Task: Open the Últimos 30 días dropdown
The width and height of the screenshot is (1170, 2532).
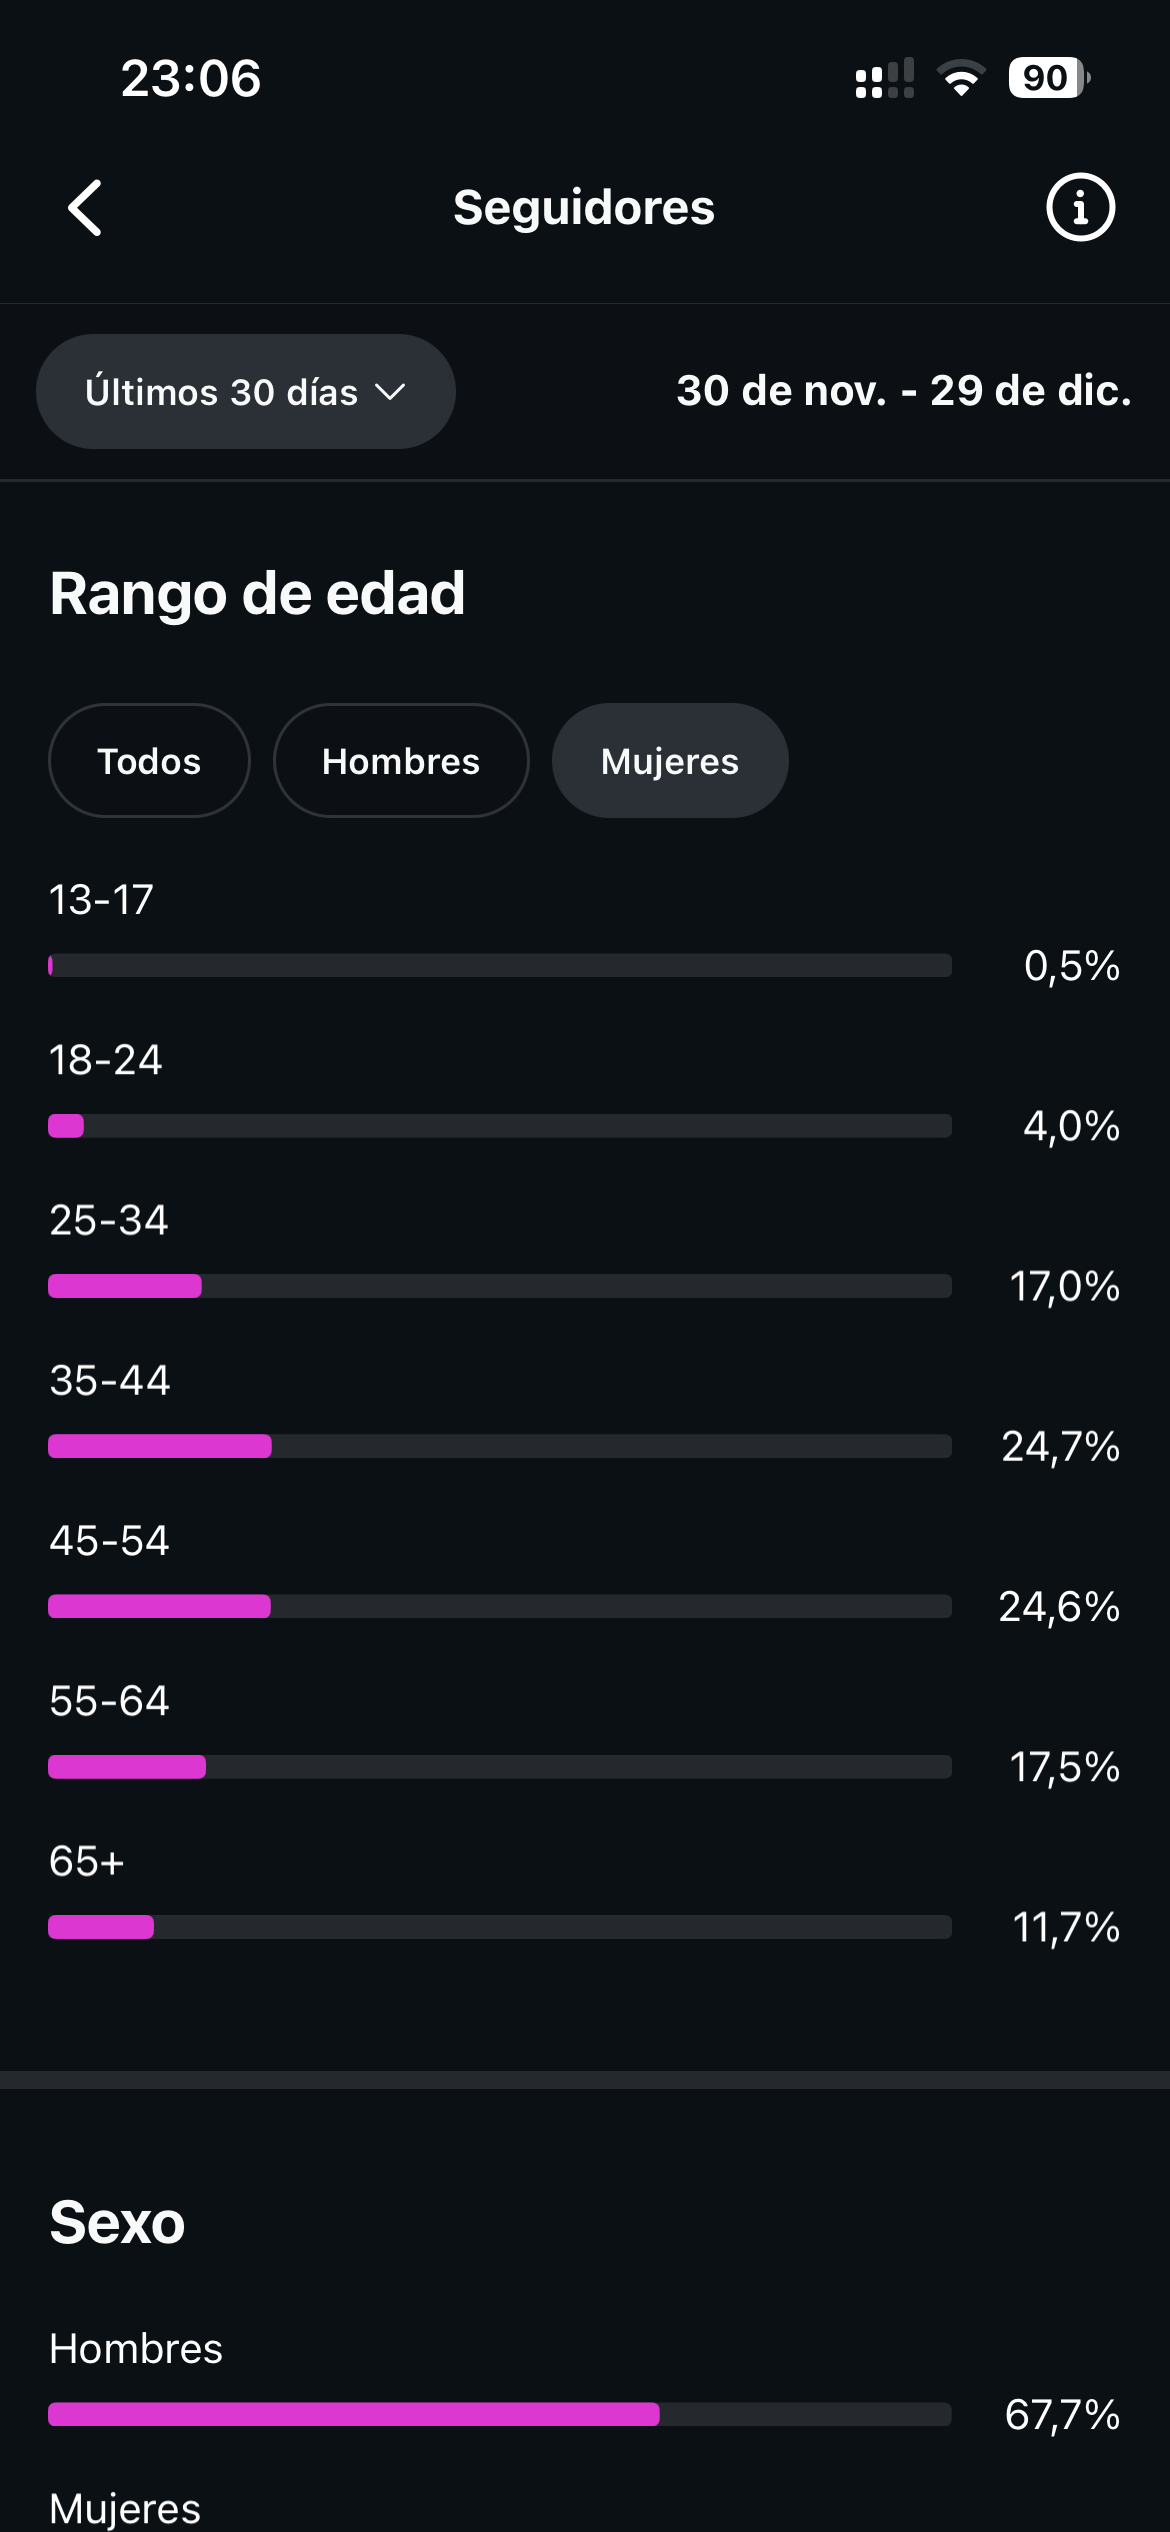Action: click(x=245, y=391)
